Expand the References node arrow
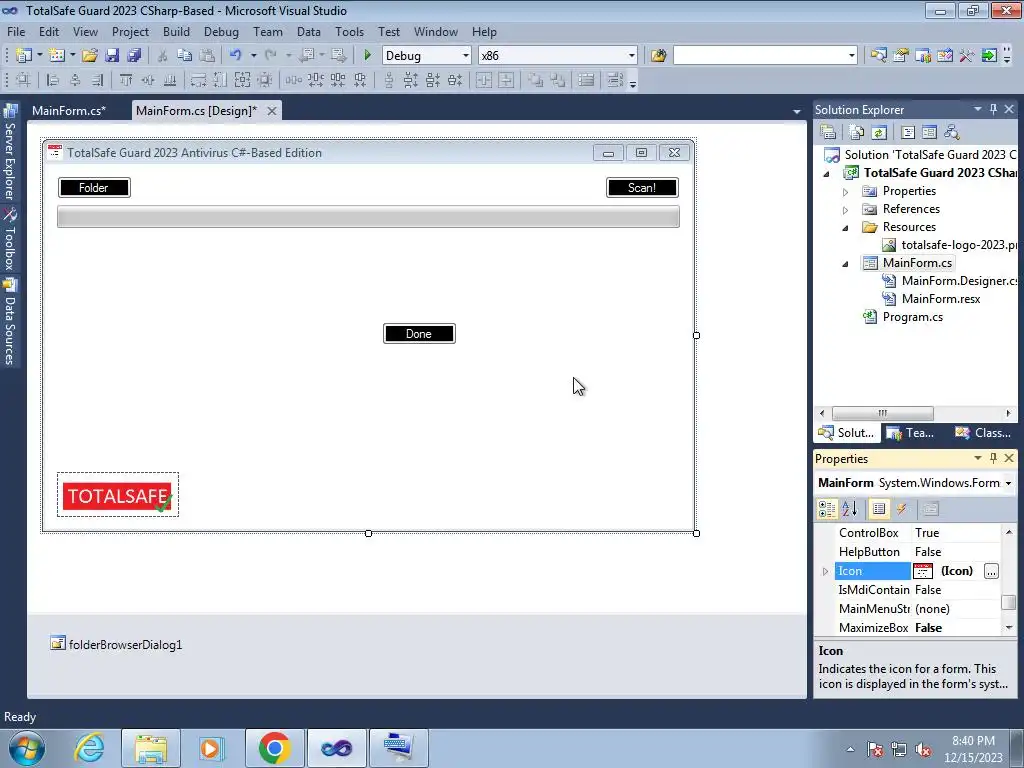Screen dimensions: 1024x768 pyautogui.click(x=845, y=210)
